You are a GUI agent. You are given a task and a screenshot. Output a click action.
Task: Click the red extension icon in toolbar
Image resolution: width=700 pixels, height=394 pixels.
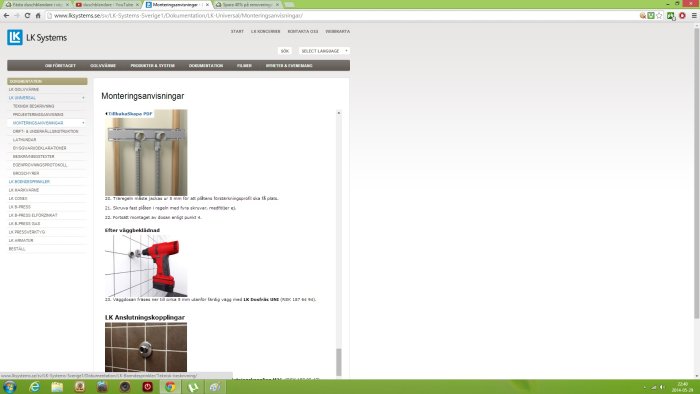(x=682, y=16)
